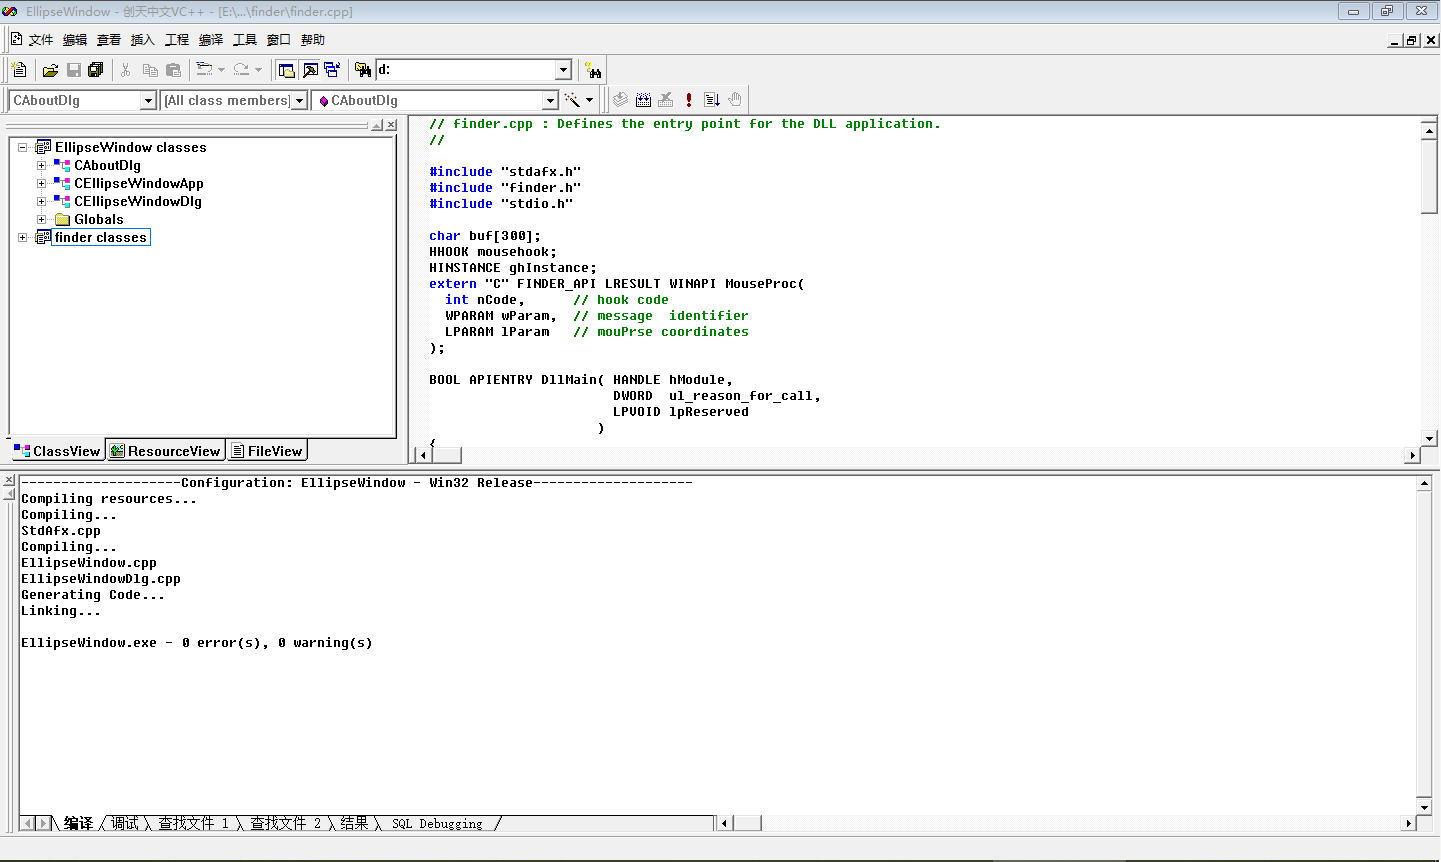Viewport: 1441px width, 862px height.
Task: Open the 窗口 menu
Action: [279, 40]
